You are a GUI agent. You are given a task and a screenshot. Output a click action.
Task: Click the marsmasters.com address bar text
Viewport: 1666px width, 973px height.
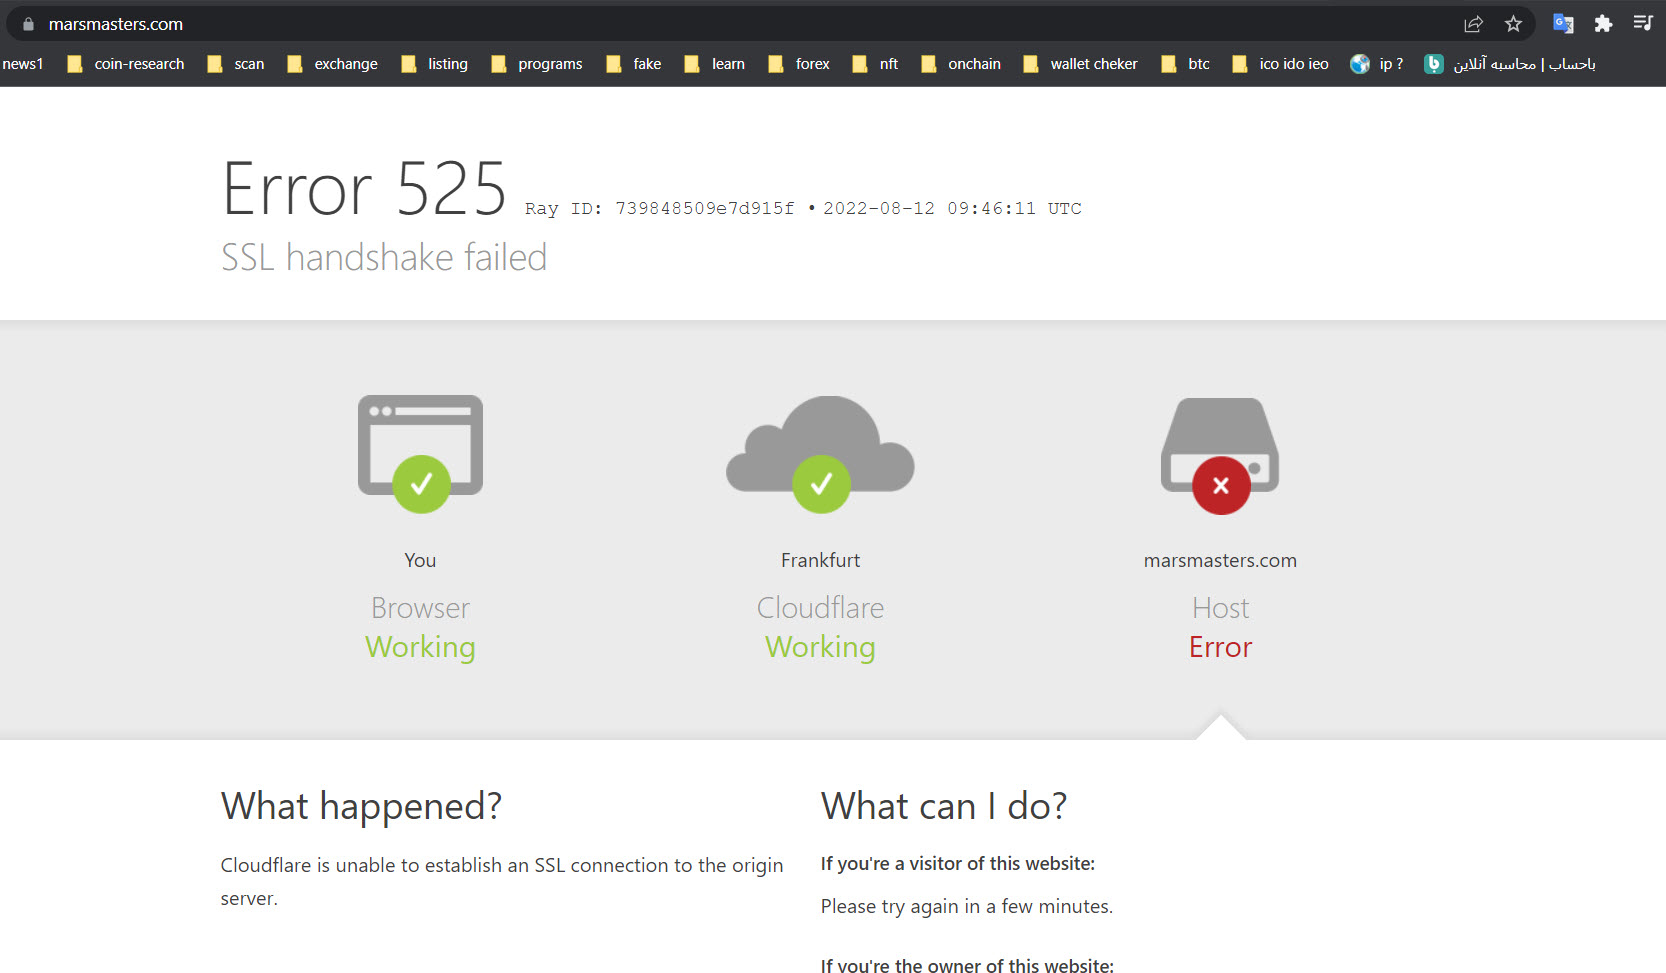116,24
